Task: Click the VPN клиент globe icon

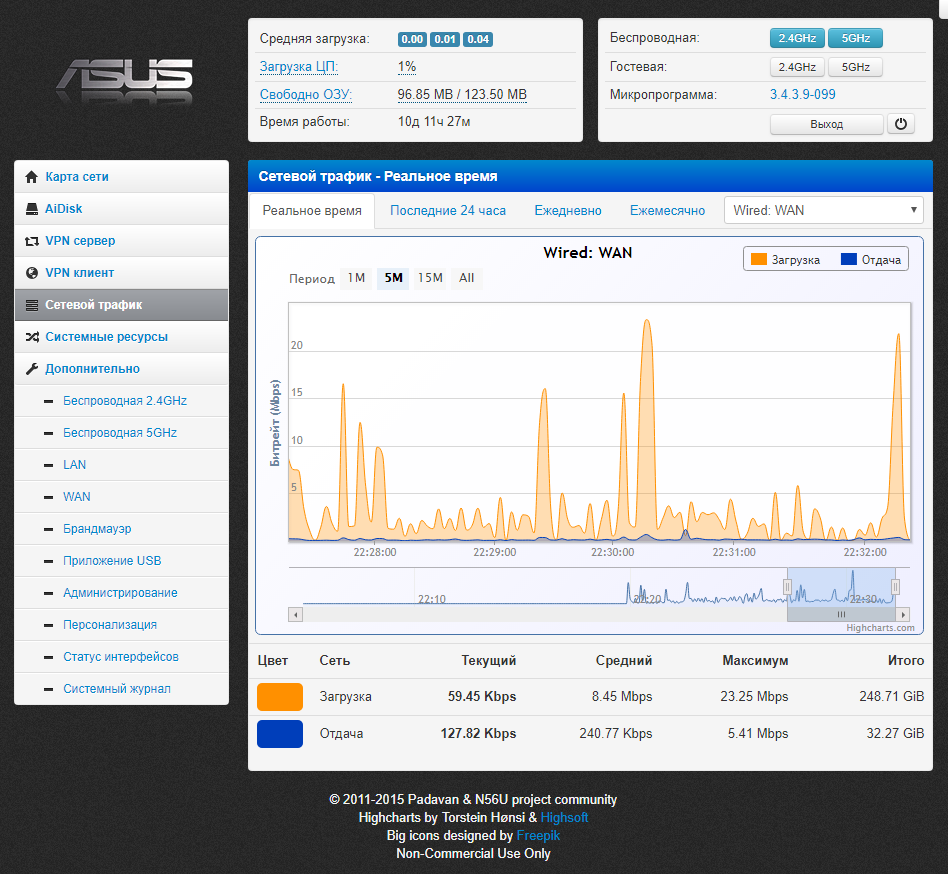Action: tap(31, 273)
